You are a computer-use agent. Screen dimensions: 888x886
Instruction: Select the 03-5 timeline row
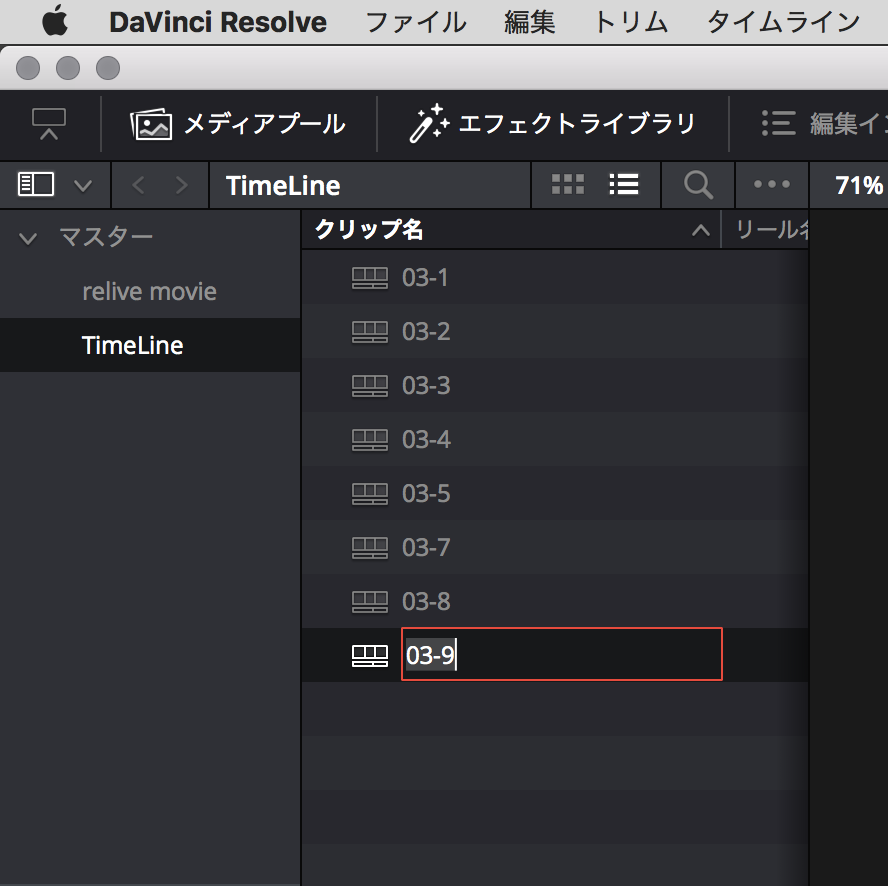coord(554,493)
